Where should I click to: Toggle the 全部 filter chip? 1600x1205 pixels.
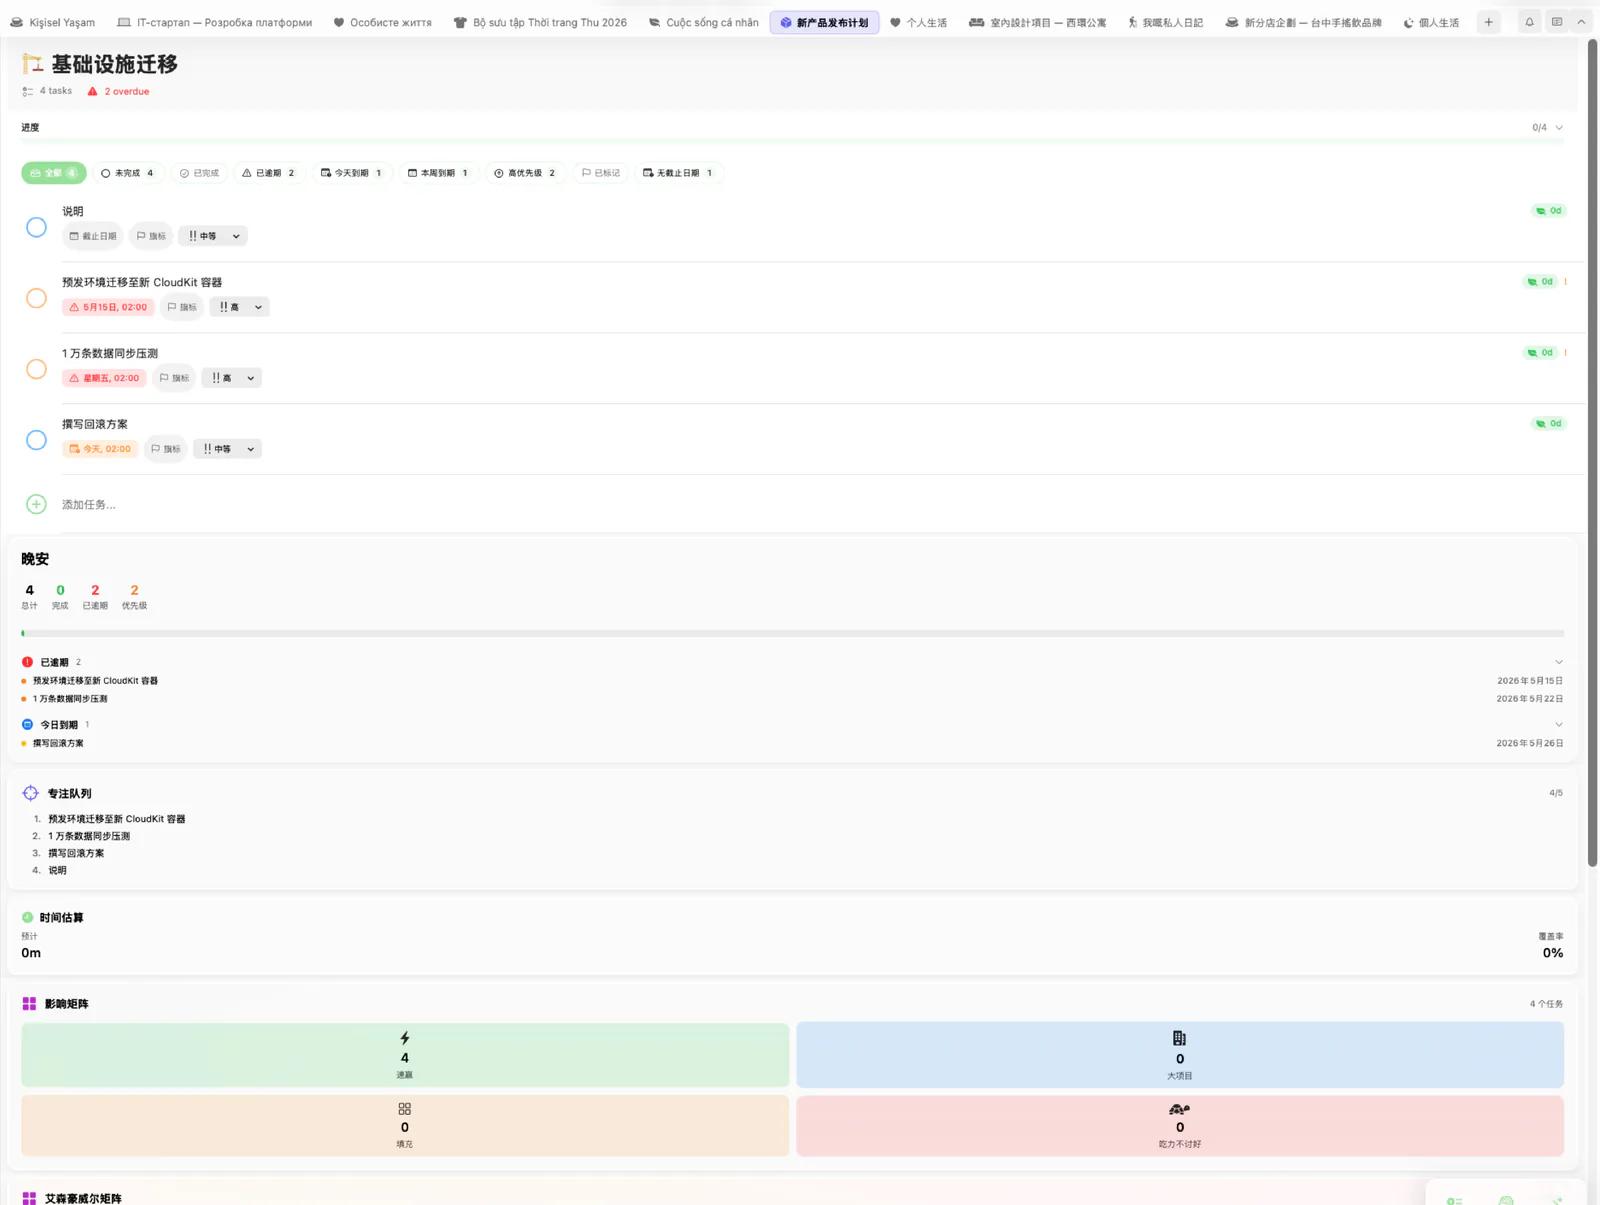click(54, 173)
